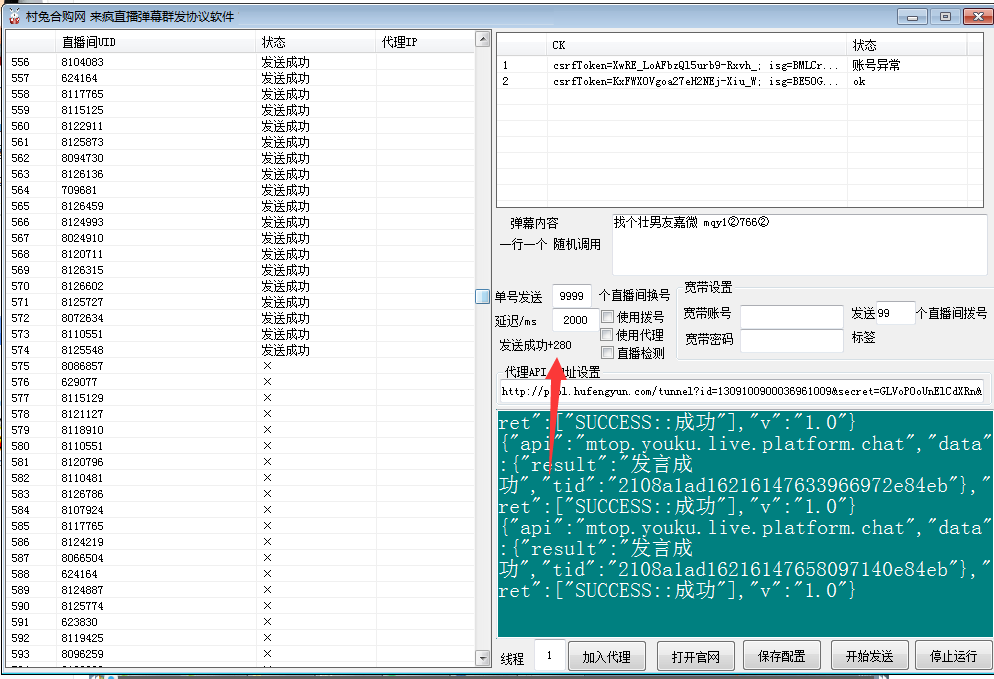Click the 宽带账号 input field
This screenshot has width=994, height=679.
tap(791, 316)
